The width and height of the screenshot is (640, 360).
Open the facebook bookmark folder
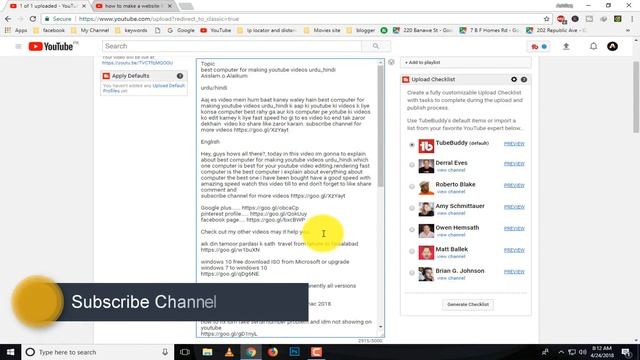(x=49, y=30)
